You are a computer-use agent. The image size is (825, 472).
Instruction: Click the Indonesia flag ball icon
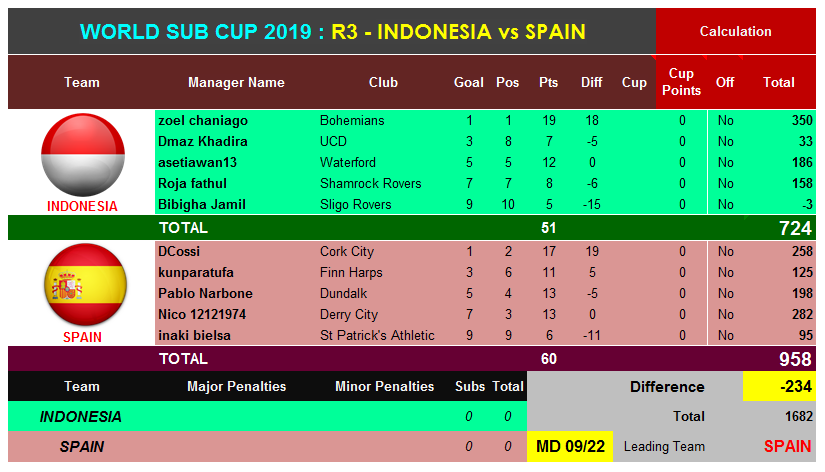tap(83, 155)
